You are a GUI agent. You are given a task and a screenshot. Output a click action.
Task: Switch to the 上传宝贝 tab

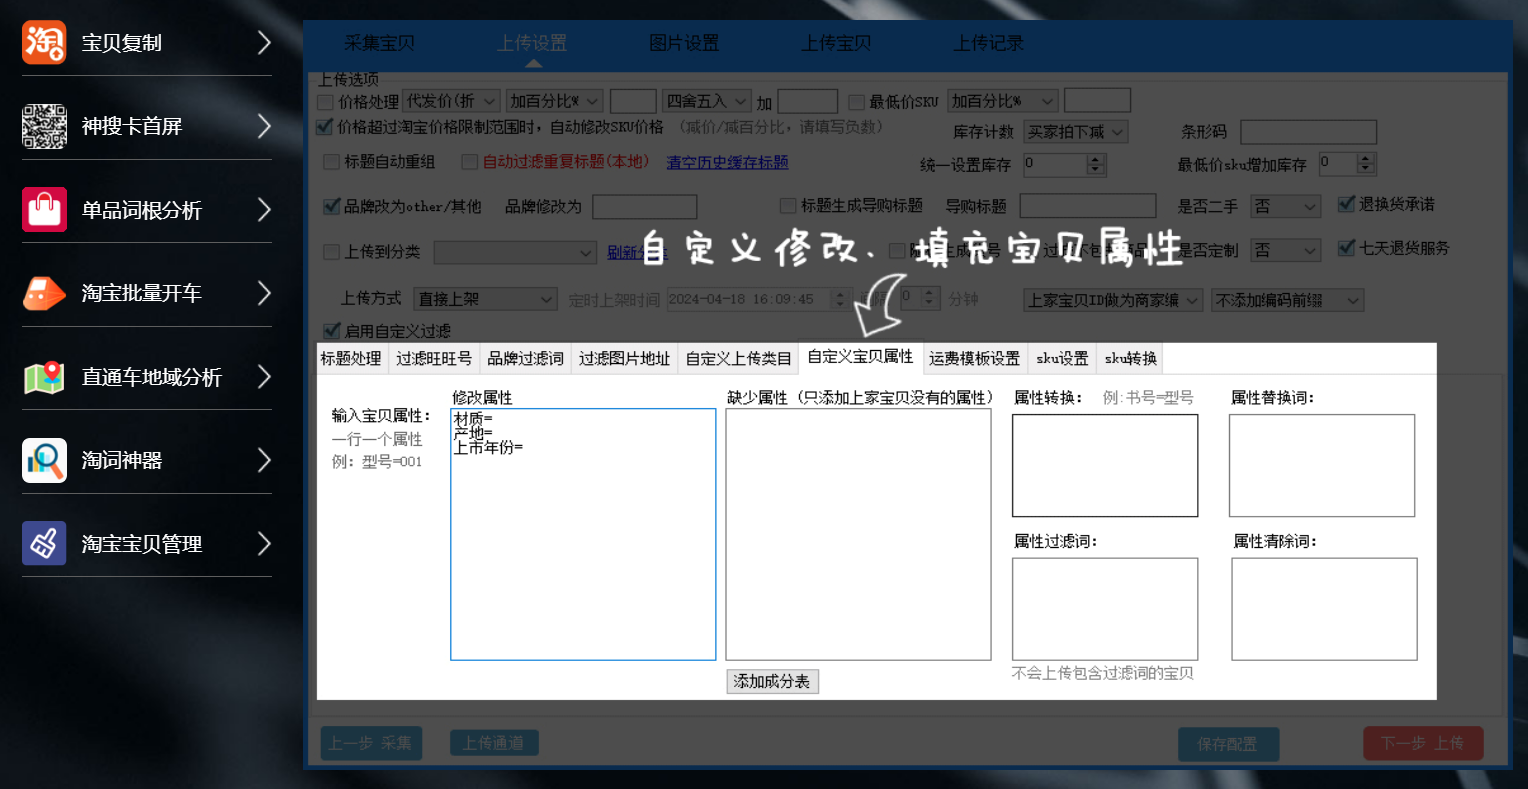tap(836, 43)
